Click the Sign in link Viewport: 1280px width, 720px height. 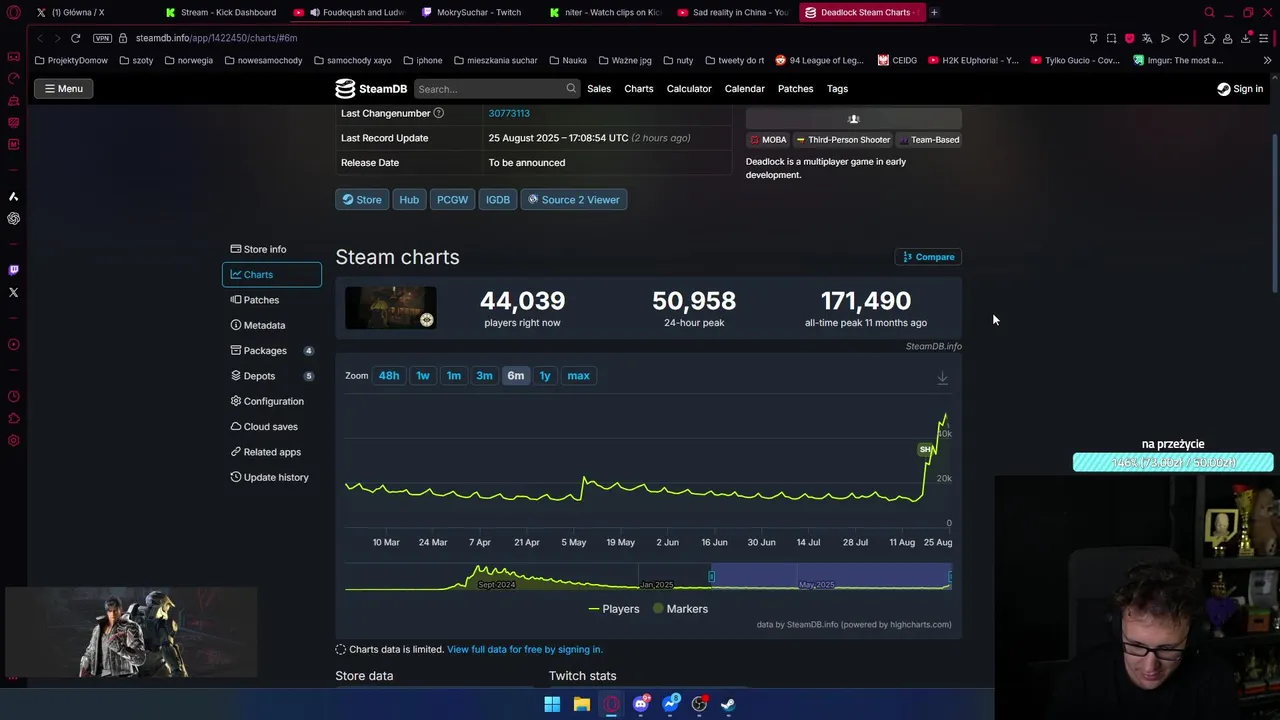click(x=1240, y=89)
